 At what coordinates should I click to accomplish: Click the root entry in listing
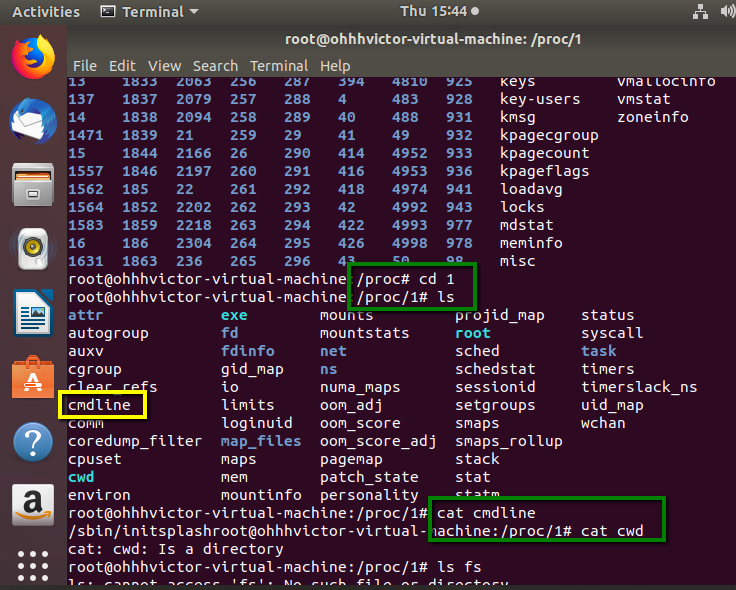(473, 333)
